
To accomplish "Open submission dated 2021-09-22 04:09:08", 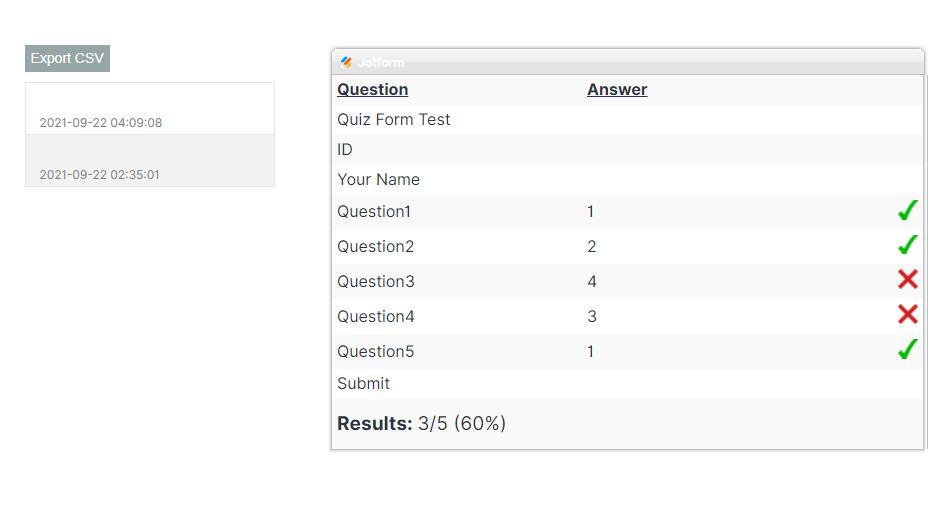I will [x=150, y=109].
